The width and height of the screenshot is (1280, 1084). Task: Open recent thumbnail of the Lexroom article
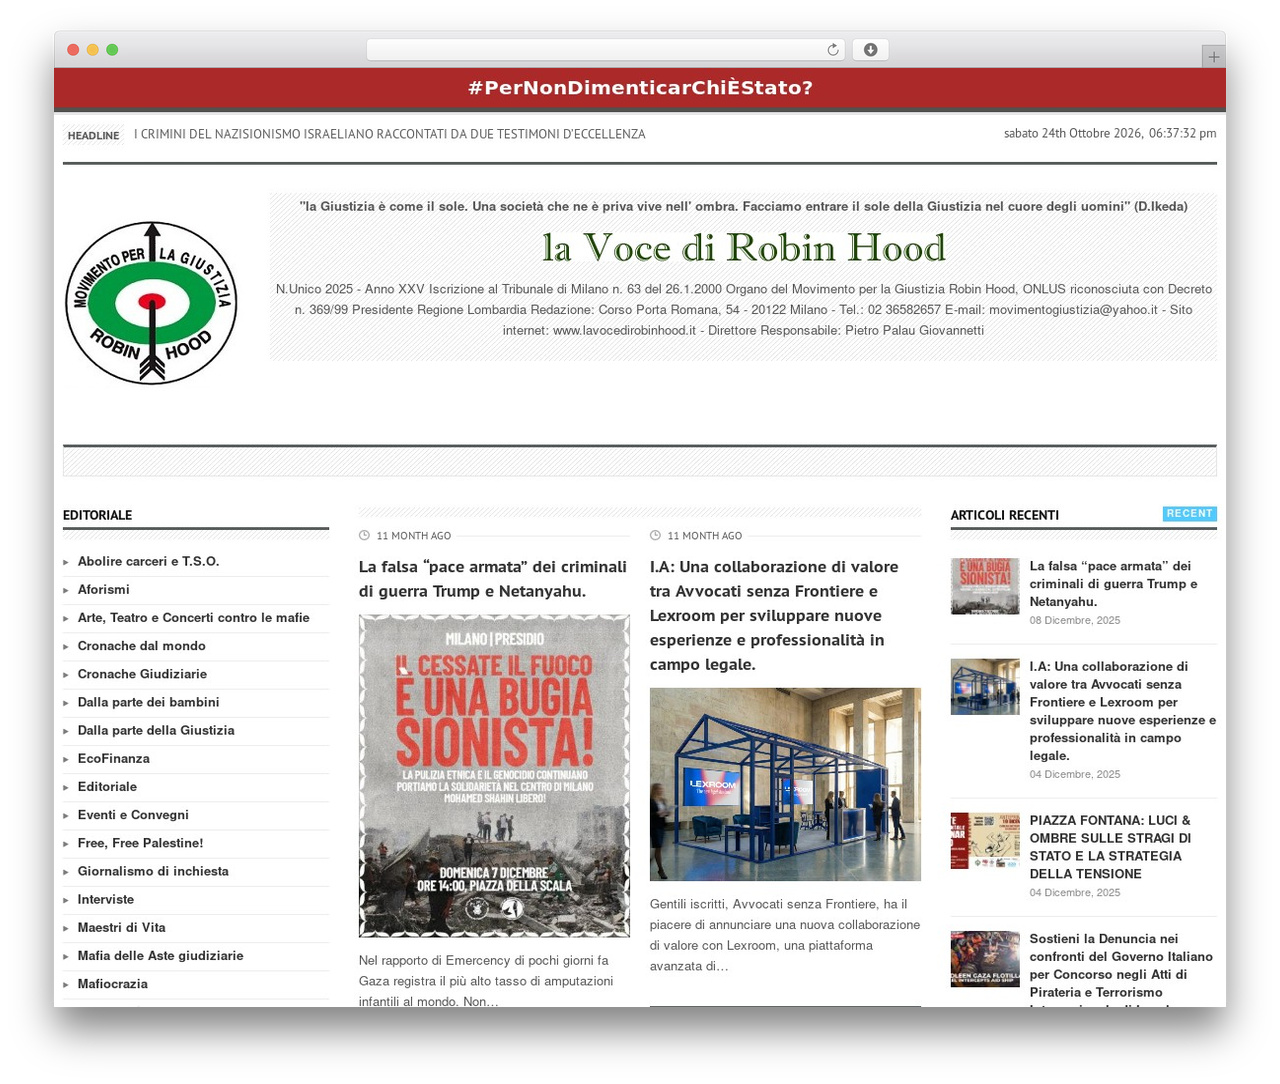tap(985, 687)
